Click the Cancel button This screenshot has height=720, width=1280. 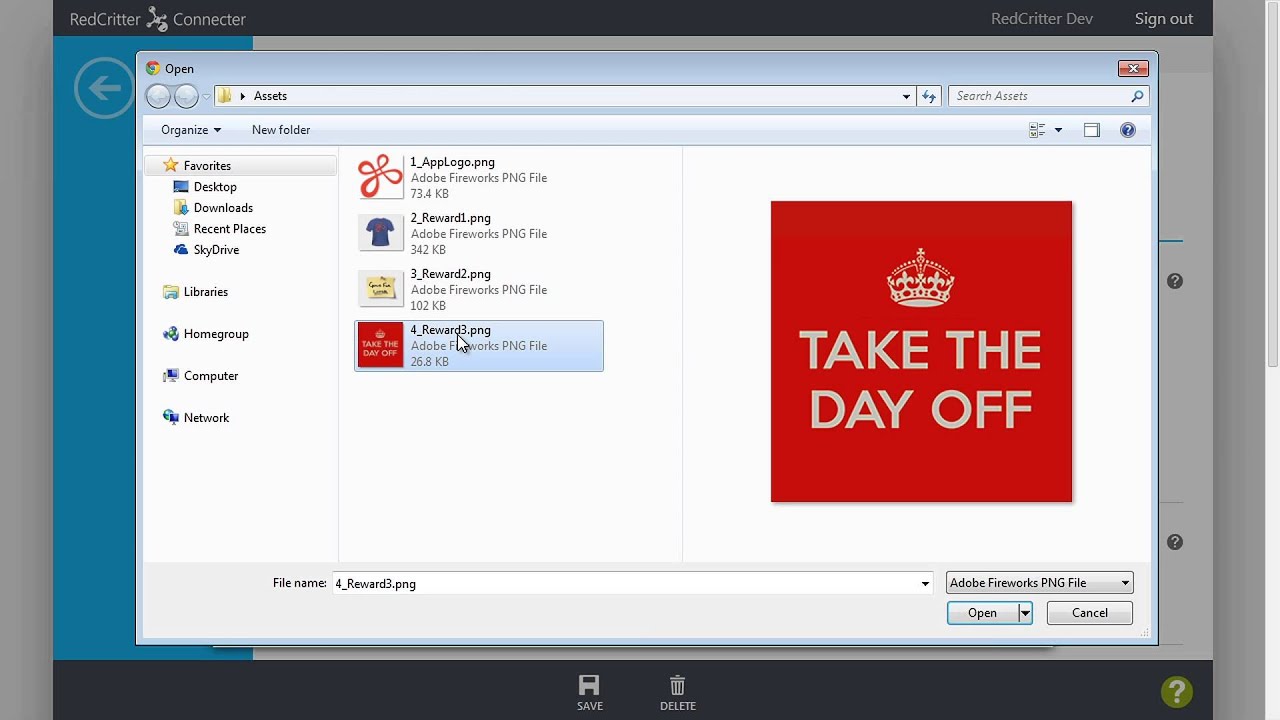click(x=1090, y=613)
